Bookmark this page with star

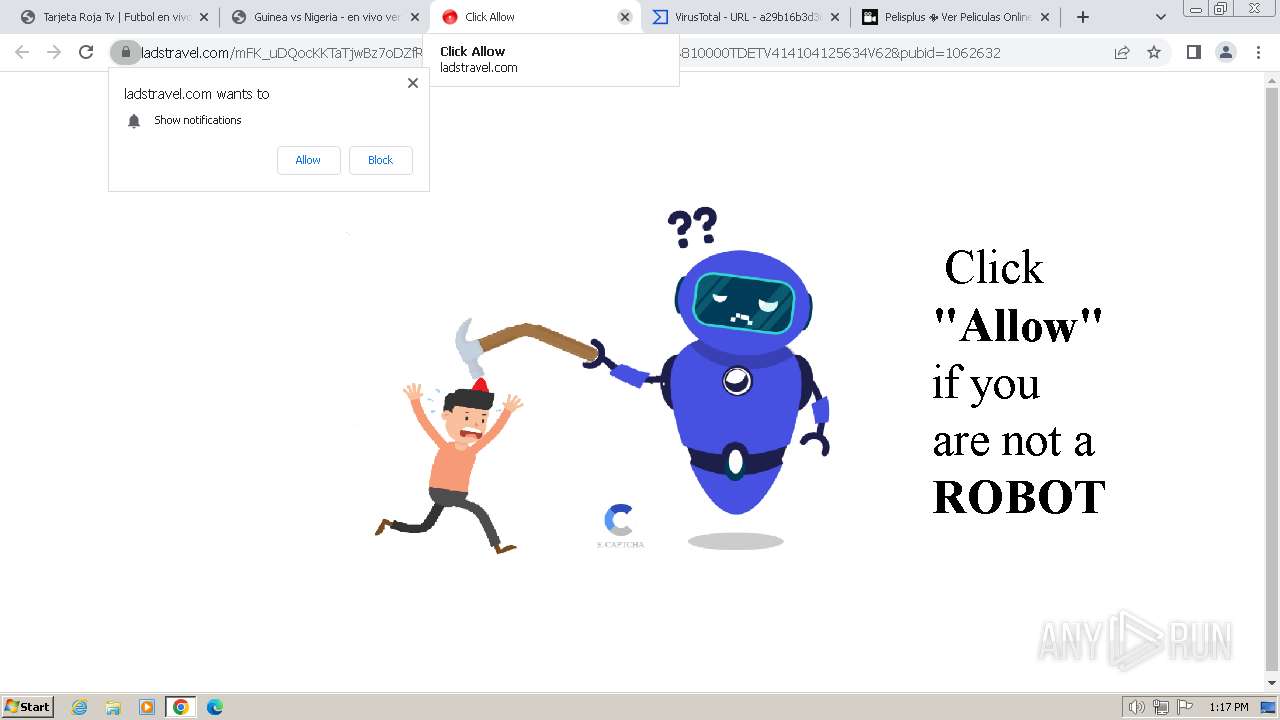[1154, 53]
